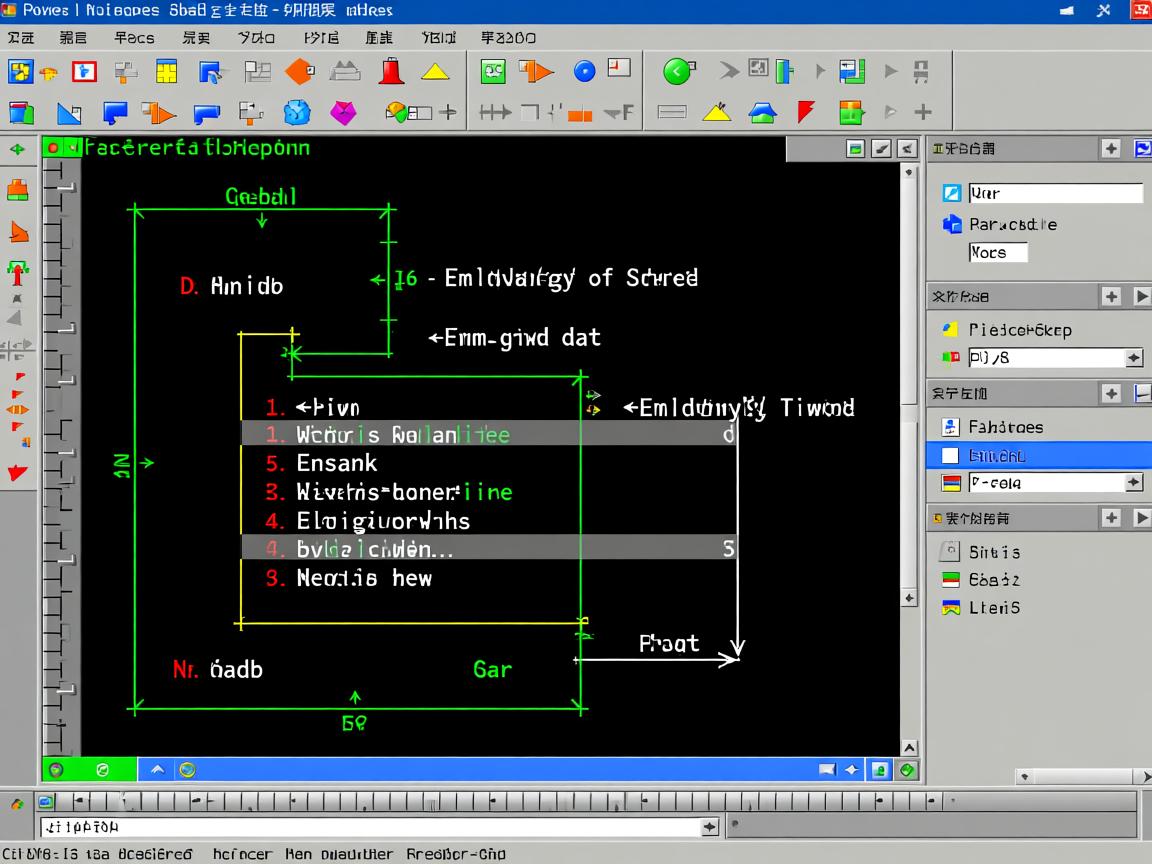Toggle the blue checkbox beside the Nar field
The width and height of the screenshot is (1152, 864).
952,194
